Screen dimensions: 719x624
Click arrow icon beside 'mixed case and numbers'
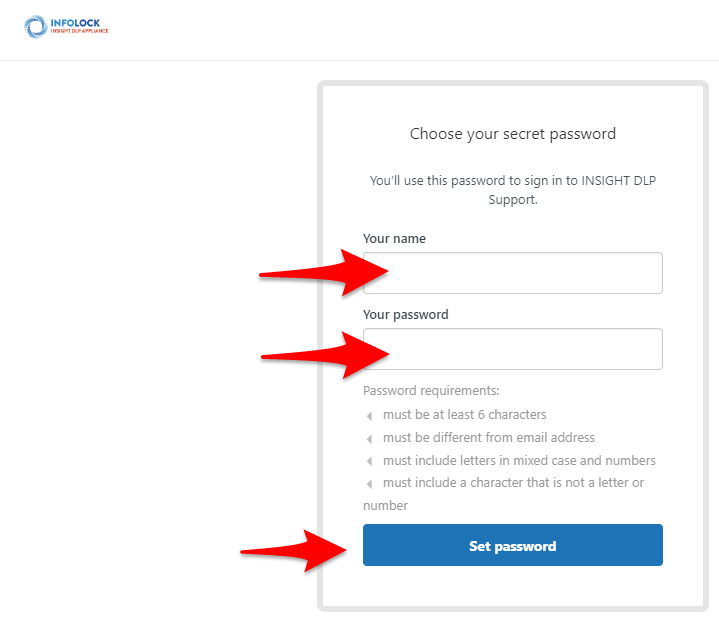pos(370,461)
